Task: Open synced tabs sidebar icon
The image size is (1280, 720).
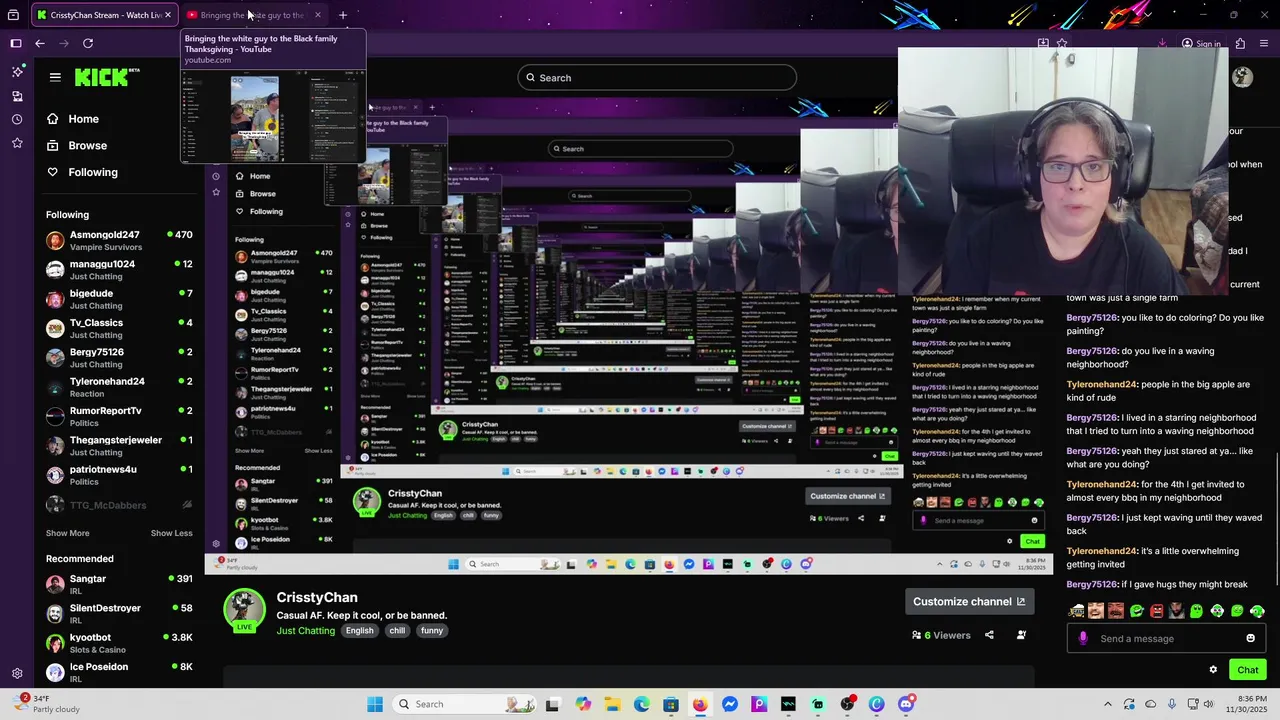Action: coord(17,96)
